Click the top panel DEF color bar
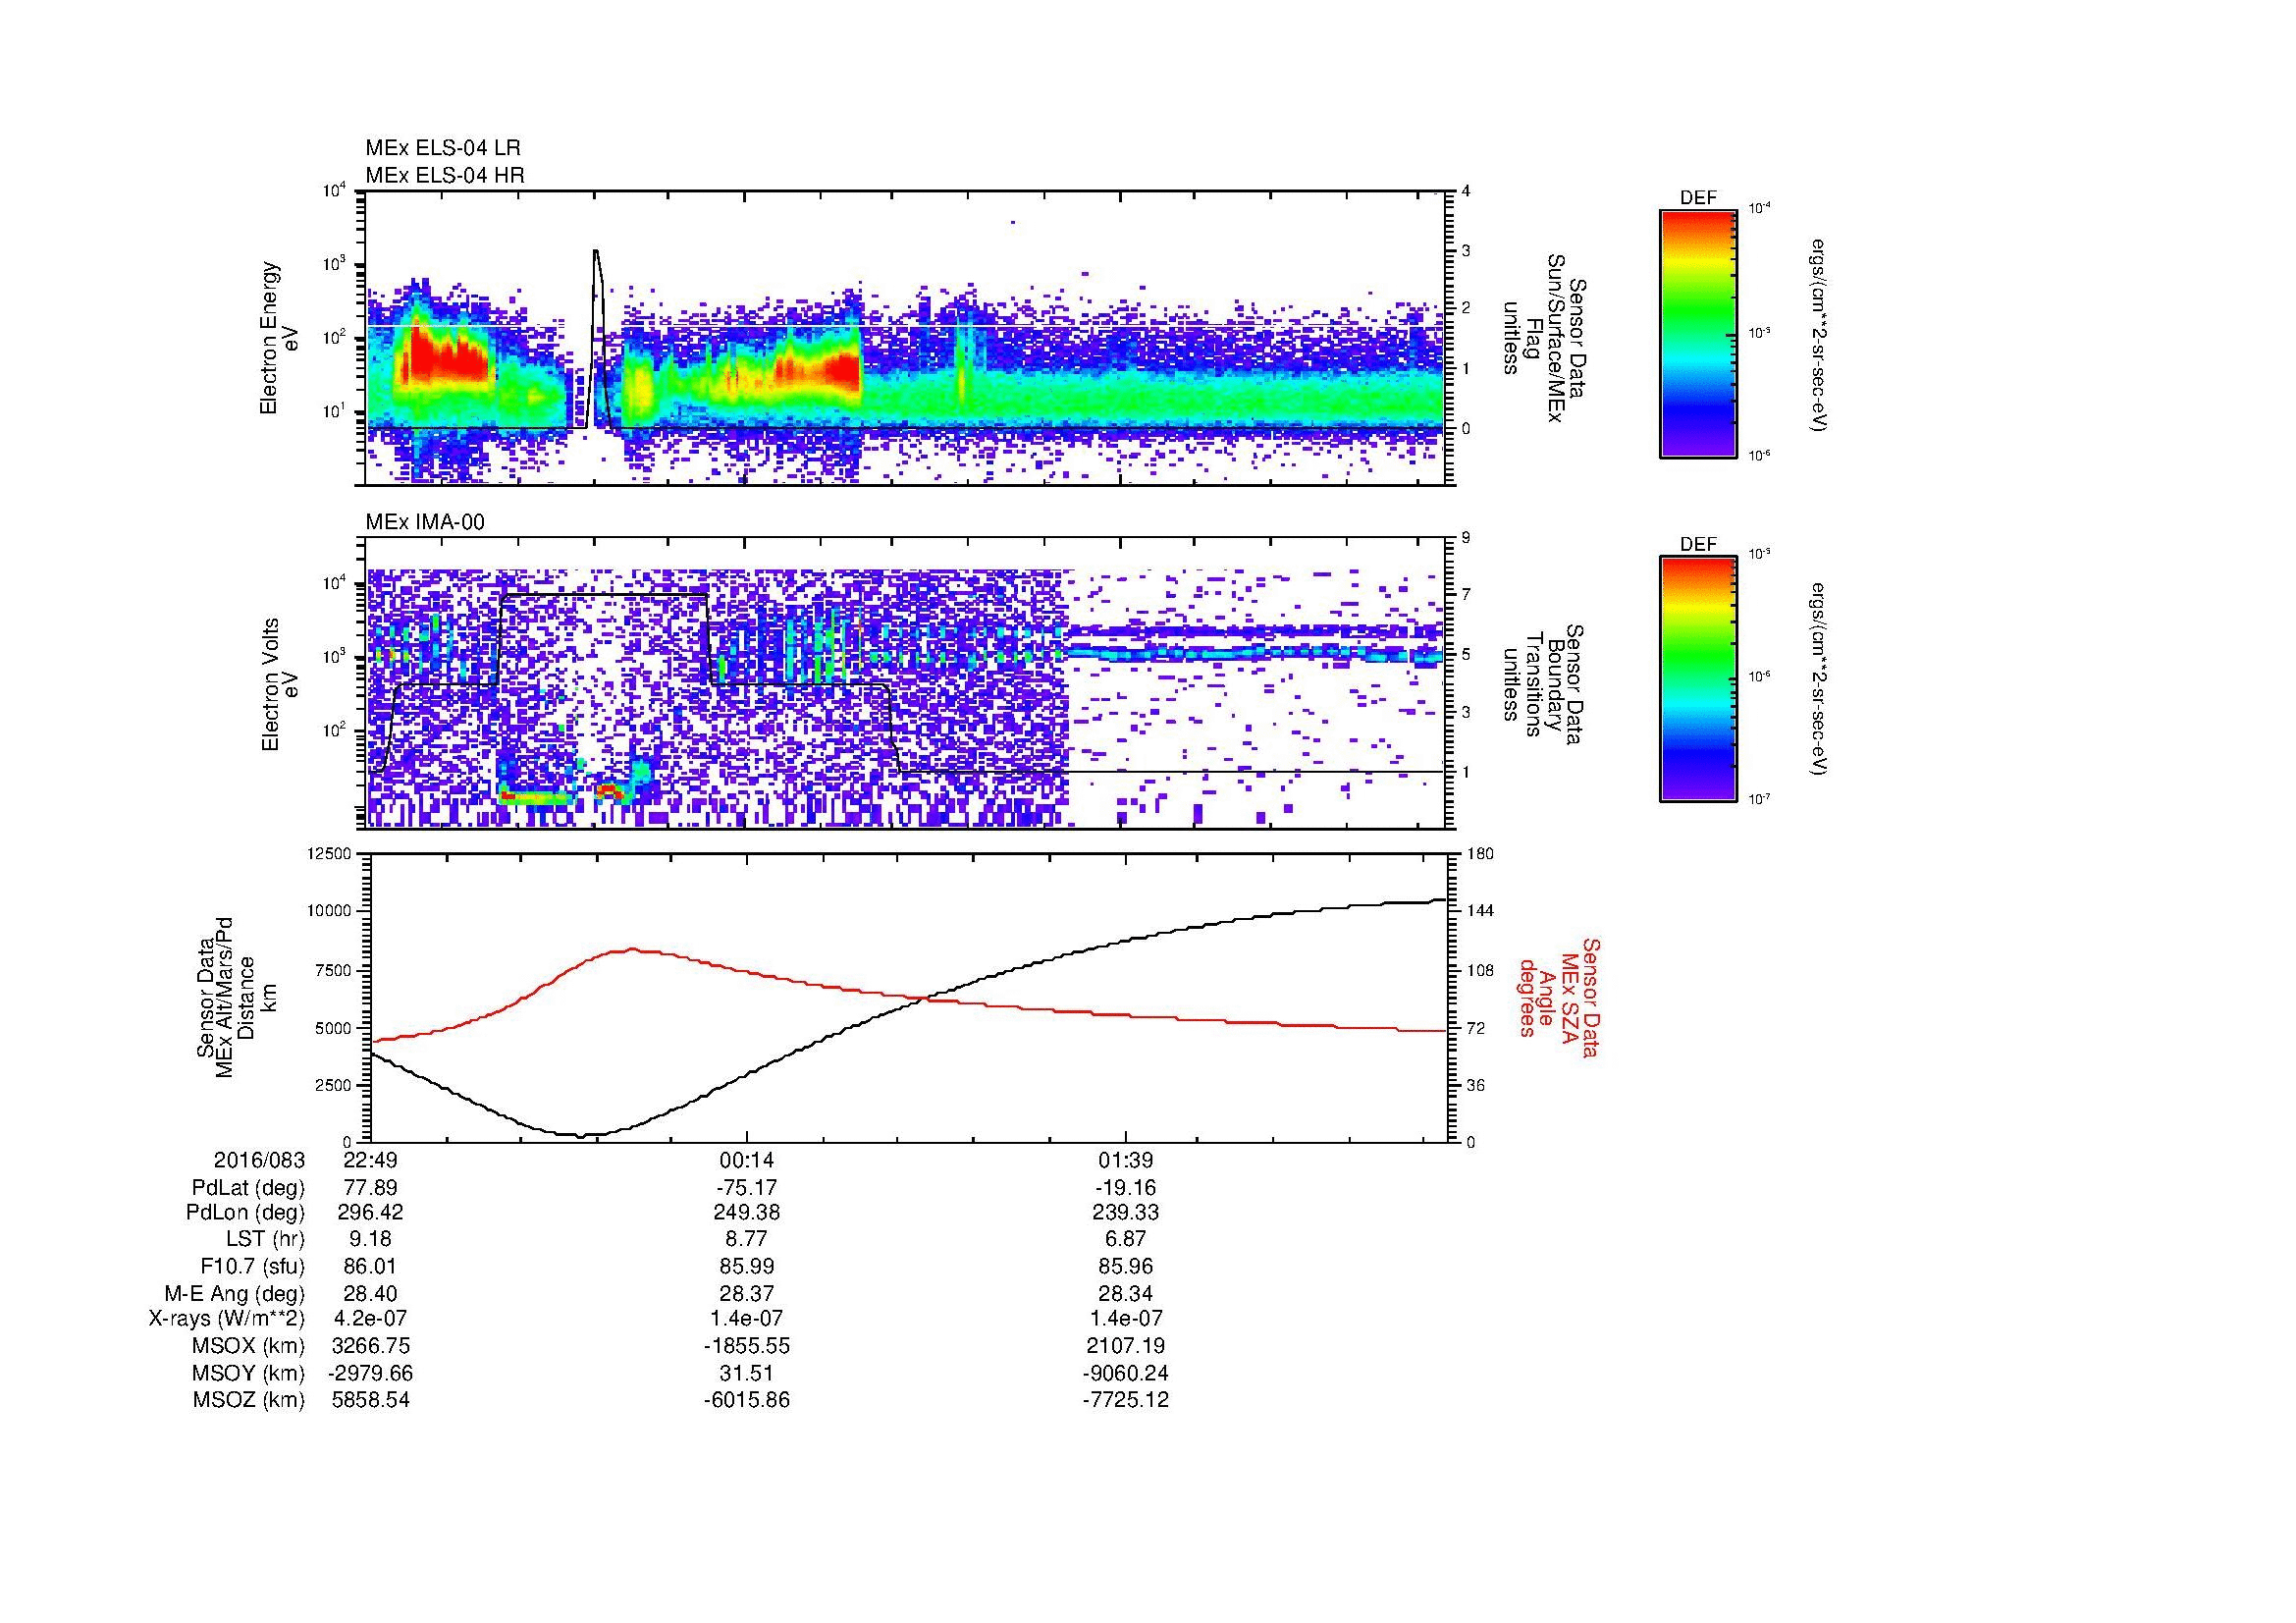This screenshot has height=1623, width=2296. (x=1697, y=333)
